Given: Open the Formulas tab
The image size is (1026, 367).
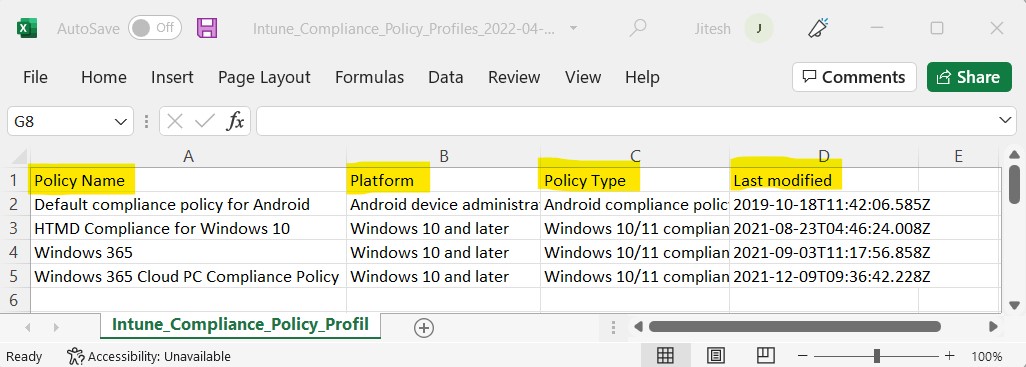Looking at the screenshot, I should (x=370, y=77).
